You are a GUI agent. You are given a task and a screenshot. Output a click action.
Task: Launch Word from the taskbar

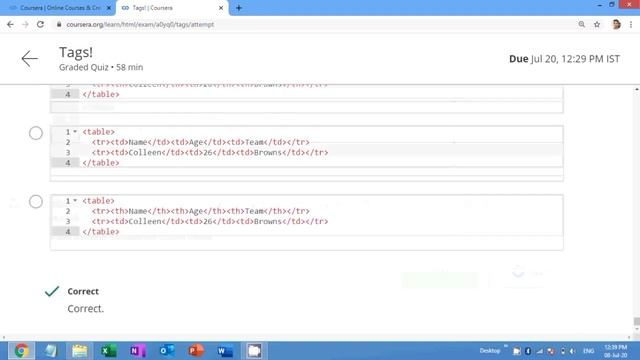(x=225, y=351)
